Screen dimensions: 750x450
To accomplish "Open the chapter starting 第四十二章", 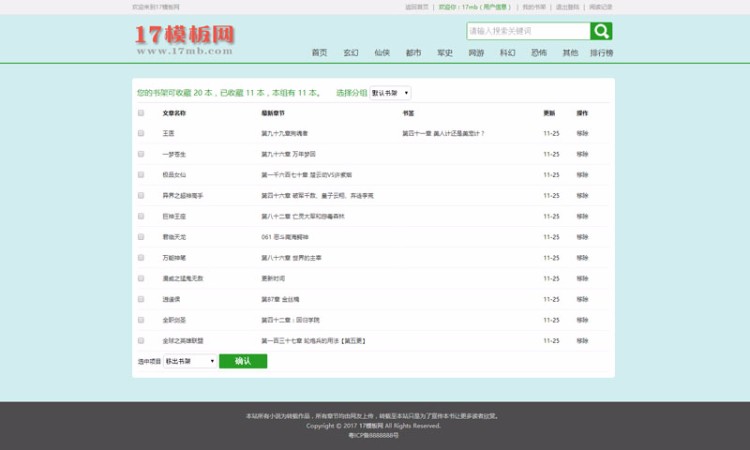I will (290, 319).
